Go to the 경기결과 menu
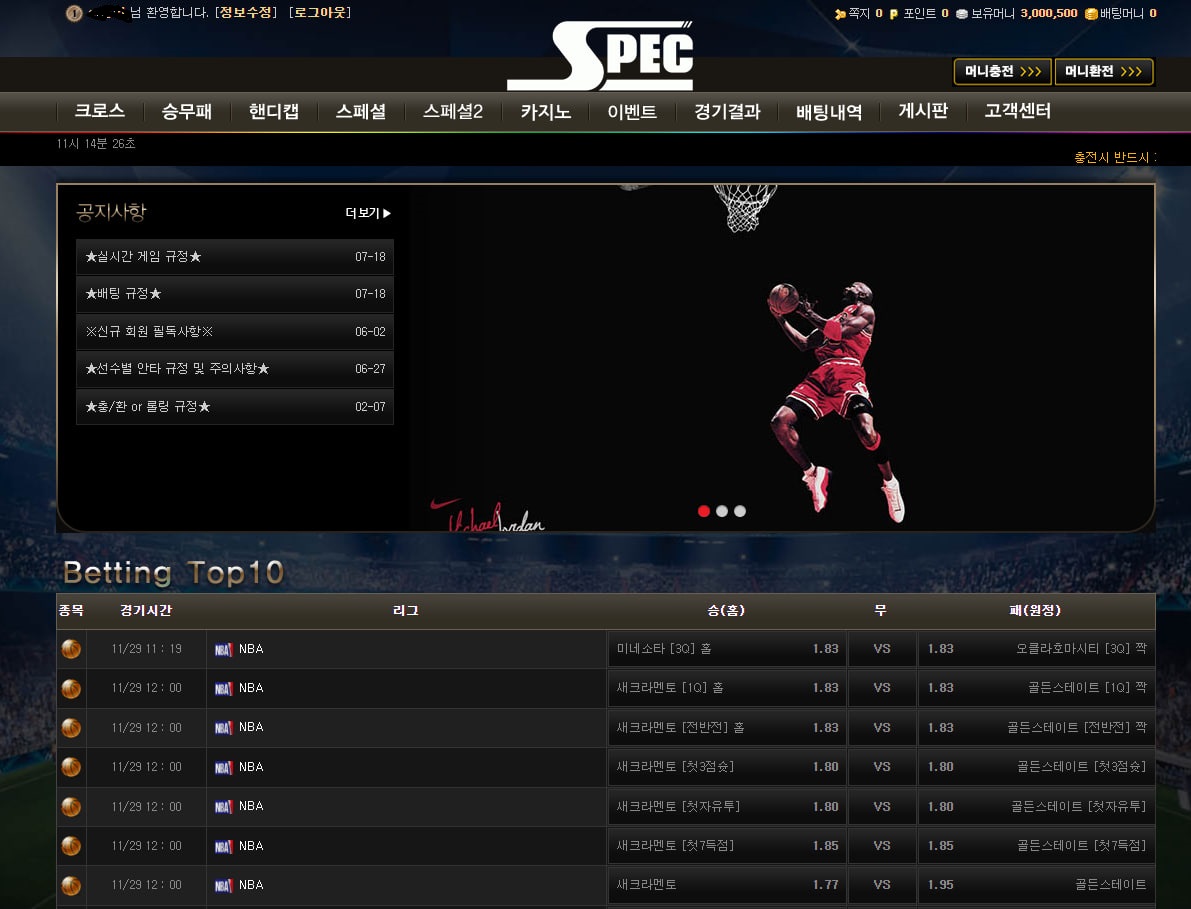 pyautogui.click(x=727, y=112)
